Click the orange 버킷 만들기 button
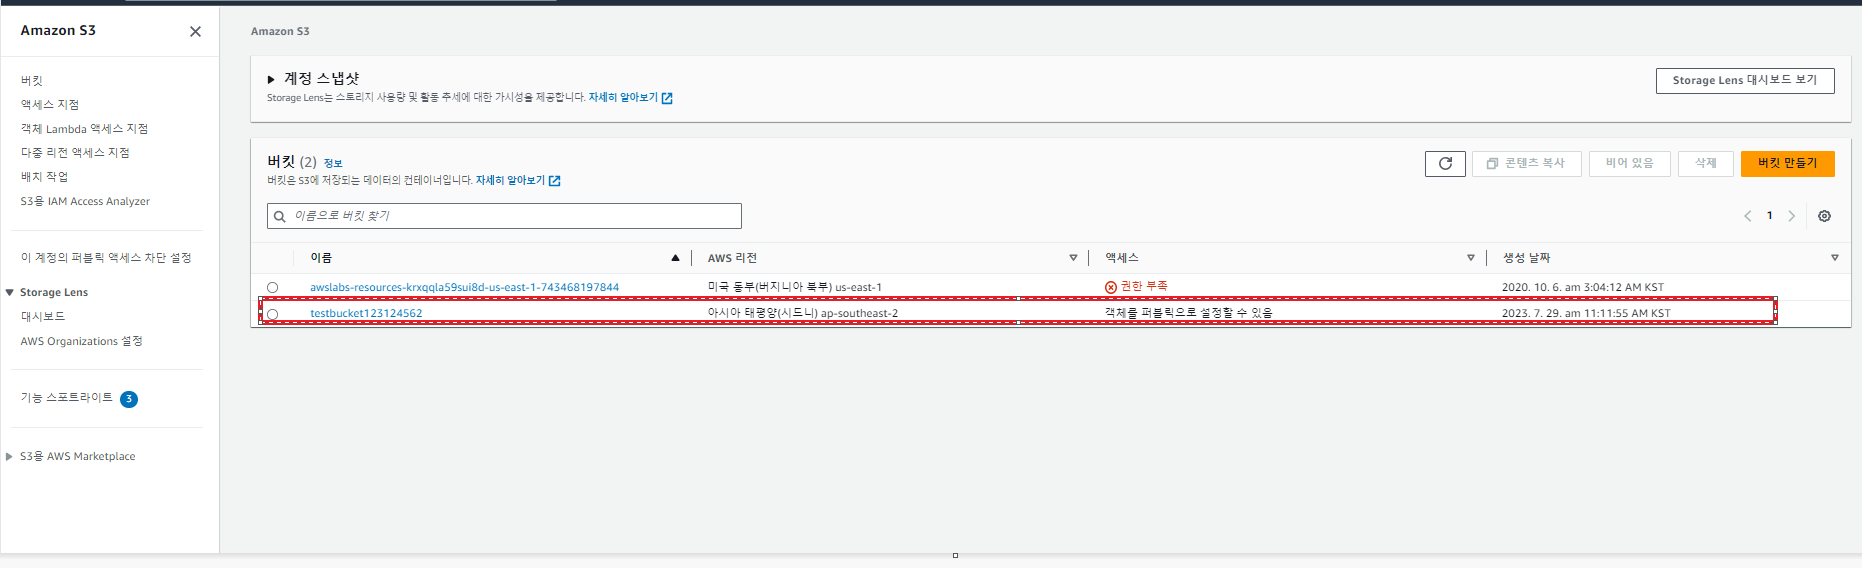Image resolution: width=1862 pixels, height=568 pixels. (x=1788, y=164)
